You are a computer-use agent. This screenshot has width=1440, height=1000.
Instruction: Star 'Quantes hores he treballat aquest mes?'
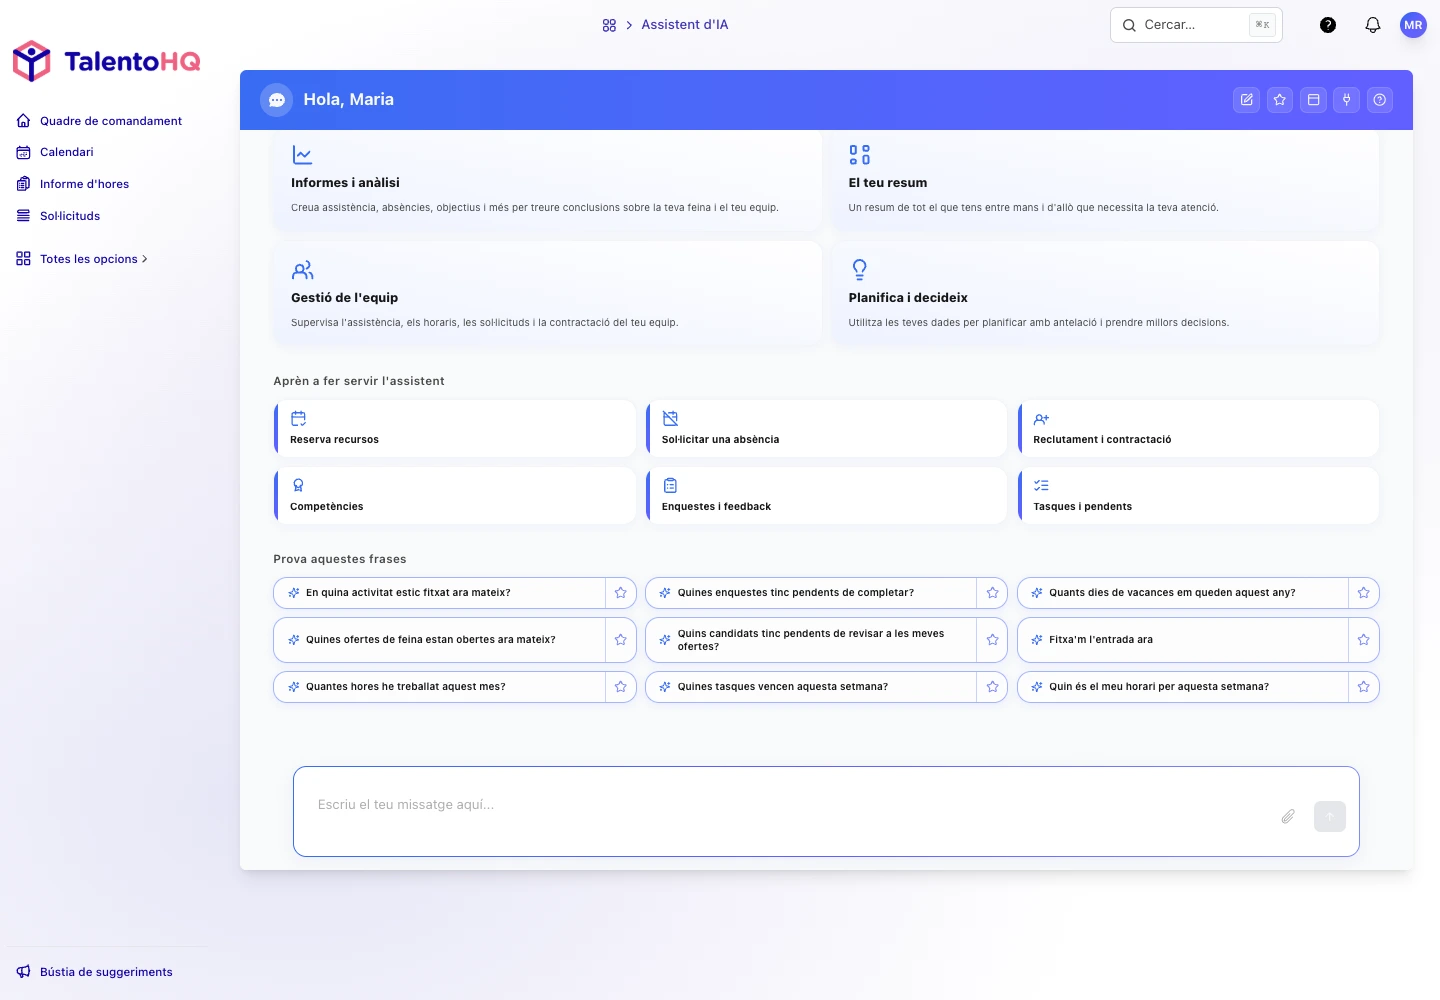[x=620, y=687]
